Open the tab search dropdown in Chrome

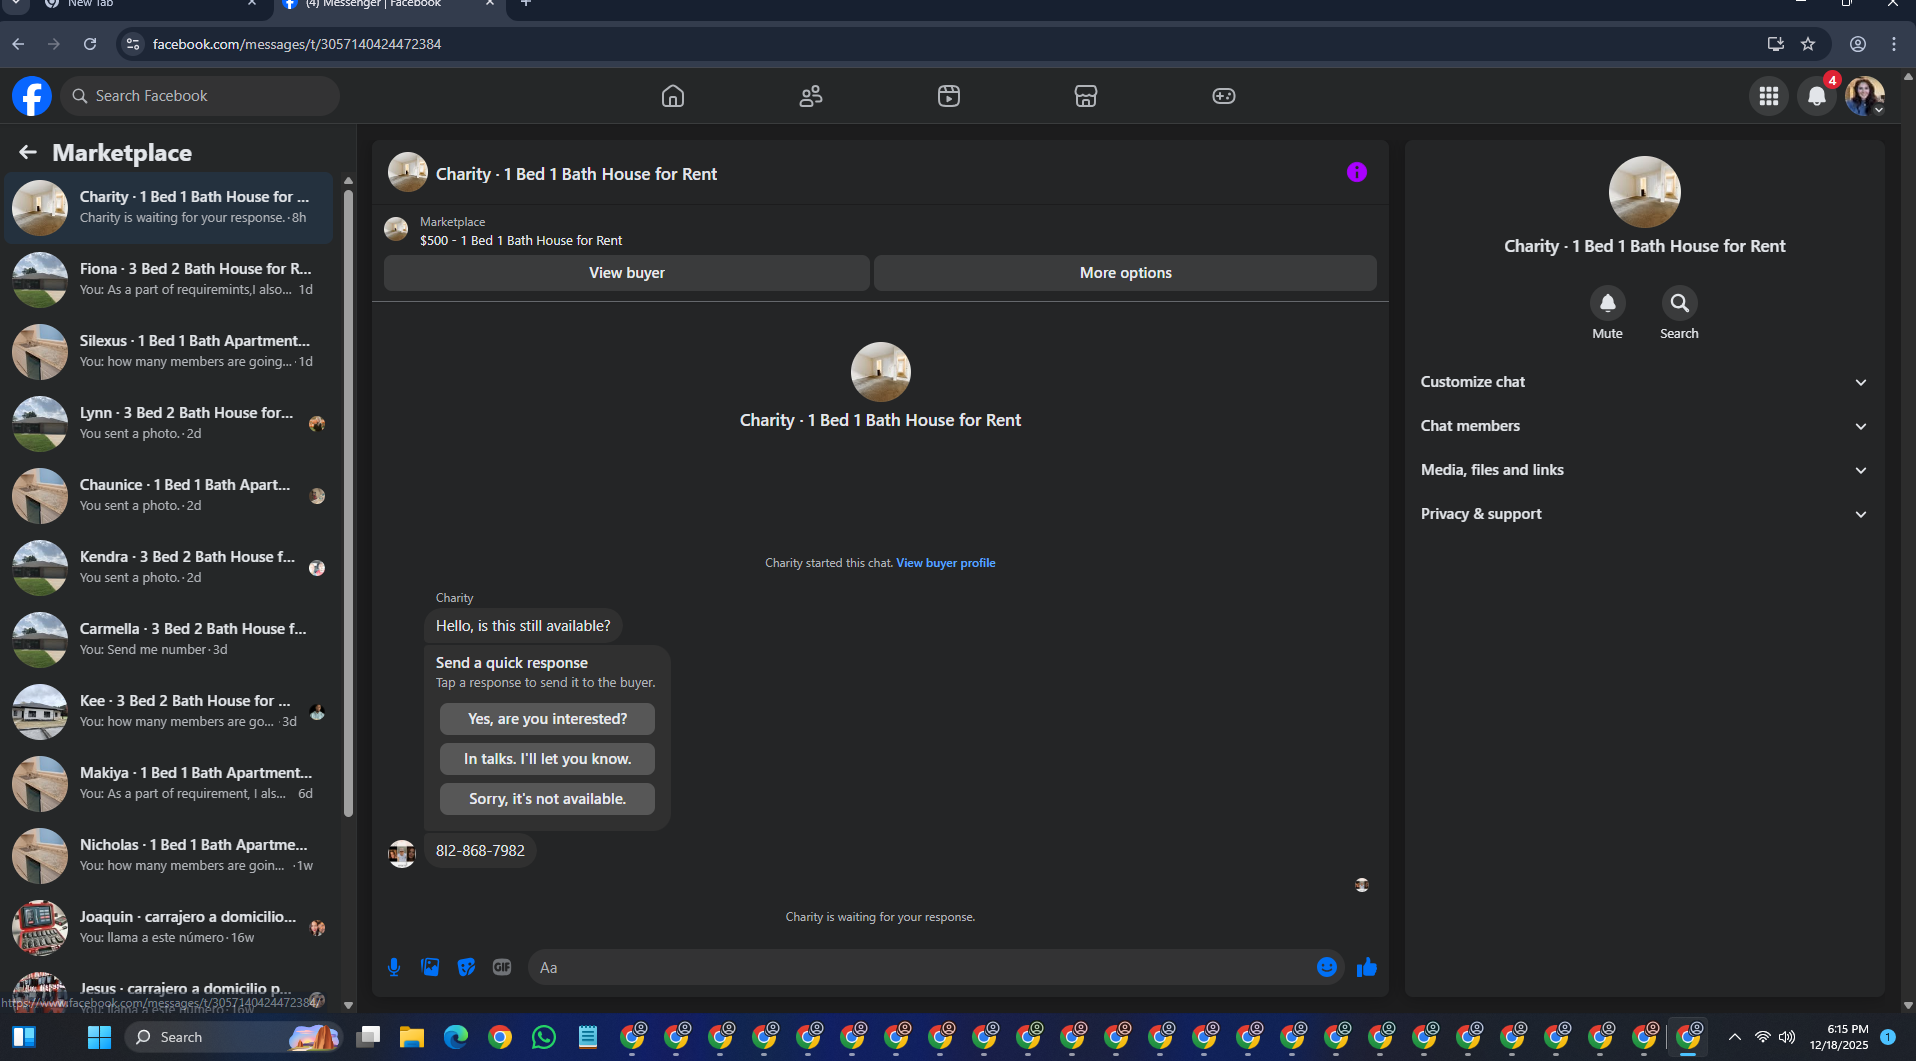[x=16, y=4]
